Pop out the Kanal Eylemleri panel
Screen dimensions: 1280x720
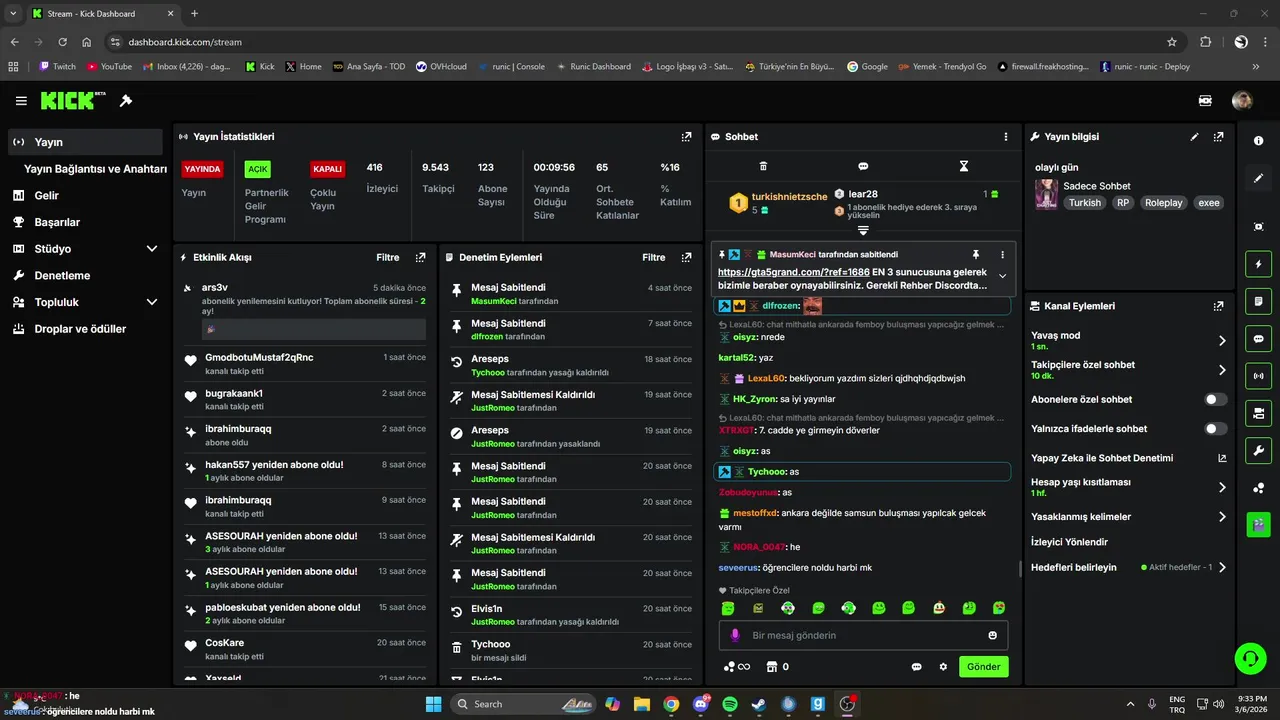pos(1218,306)
